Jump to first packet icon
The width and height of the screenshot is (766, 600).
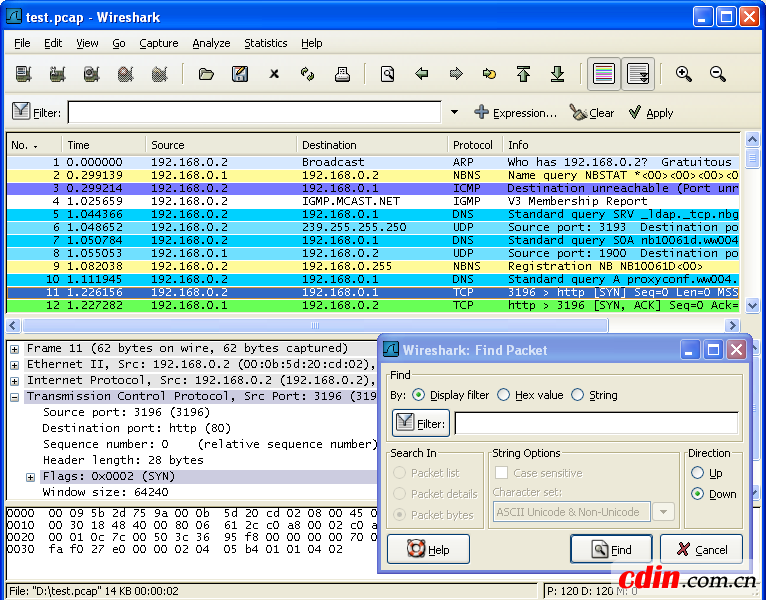pos(523,74)
